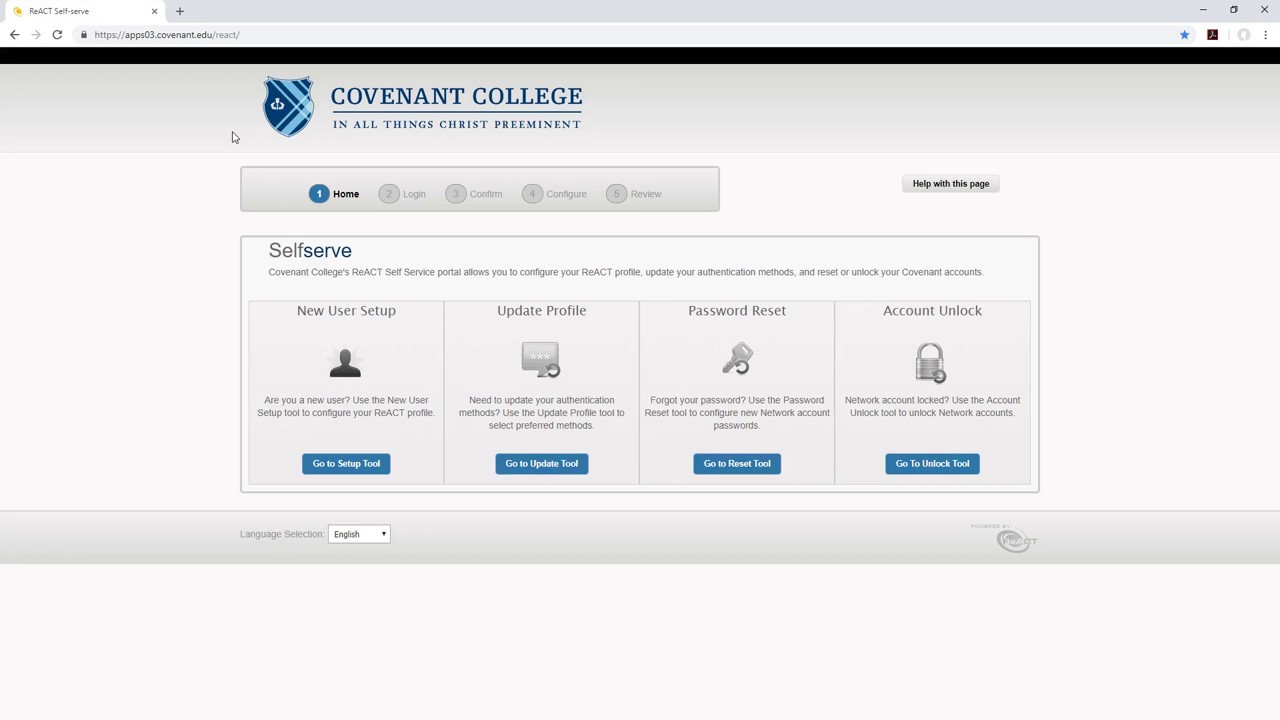This screenshot has width=1280, height=720.
Task: Select step 3 Confirm in wizard
Action: (x=475, y=194)
